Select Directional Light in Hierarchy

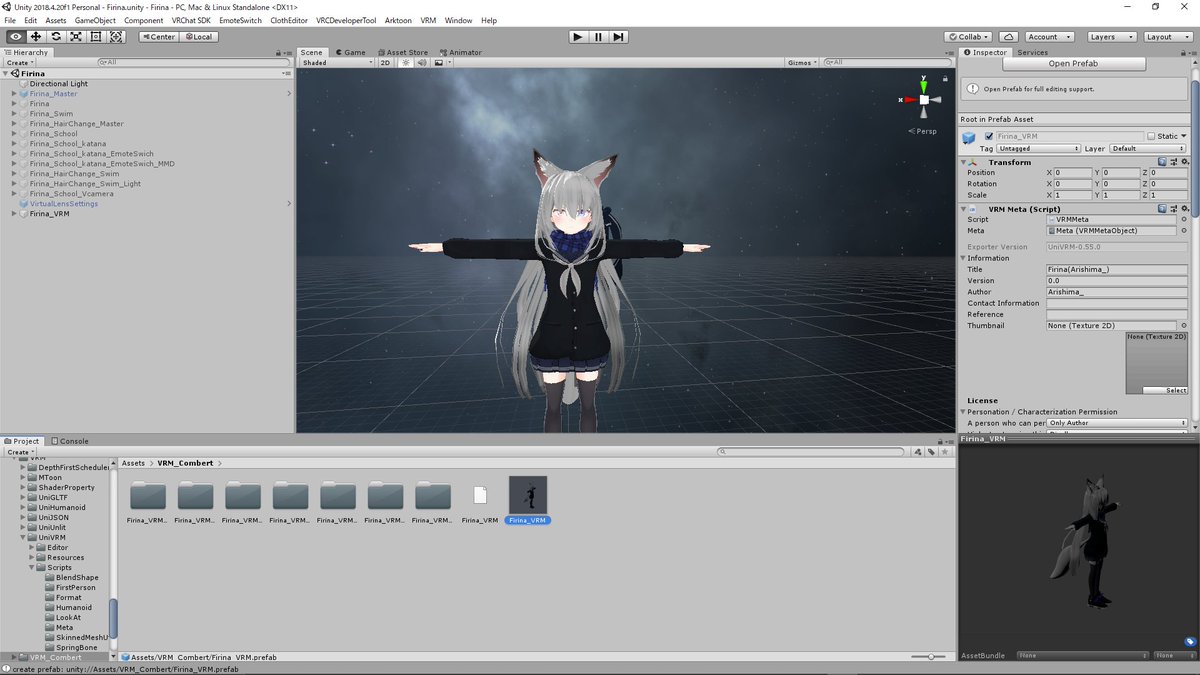58,84
